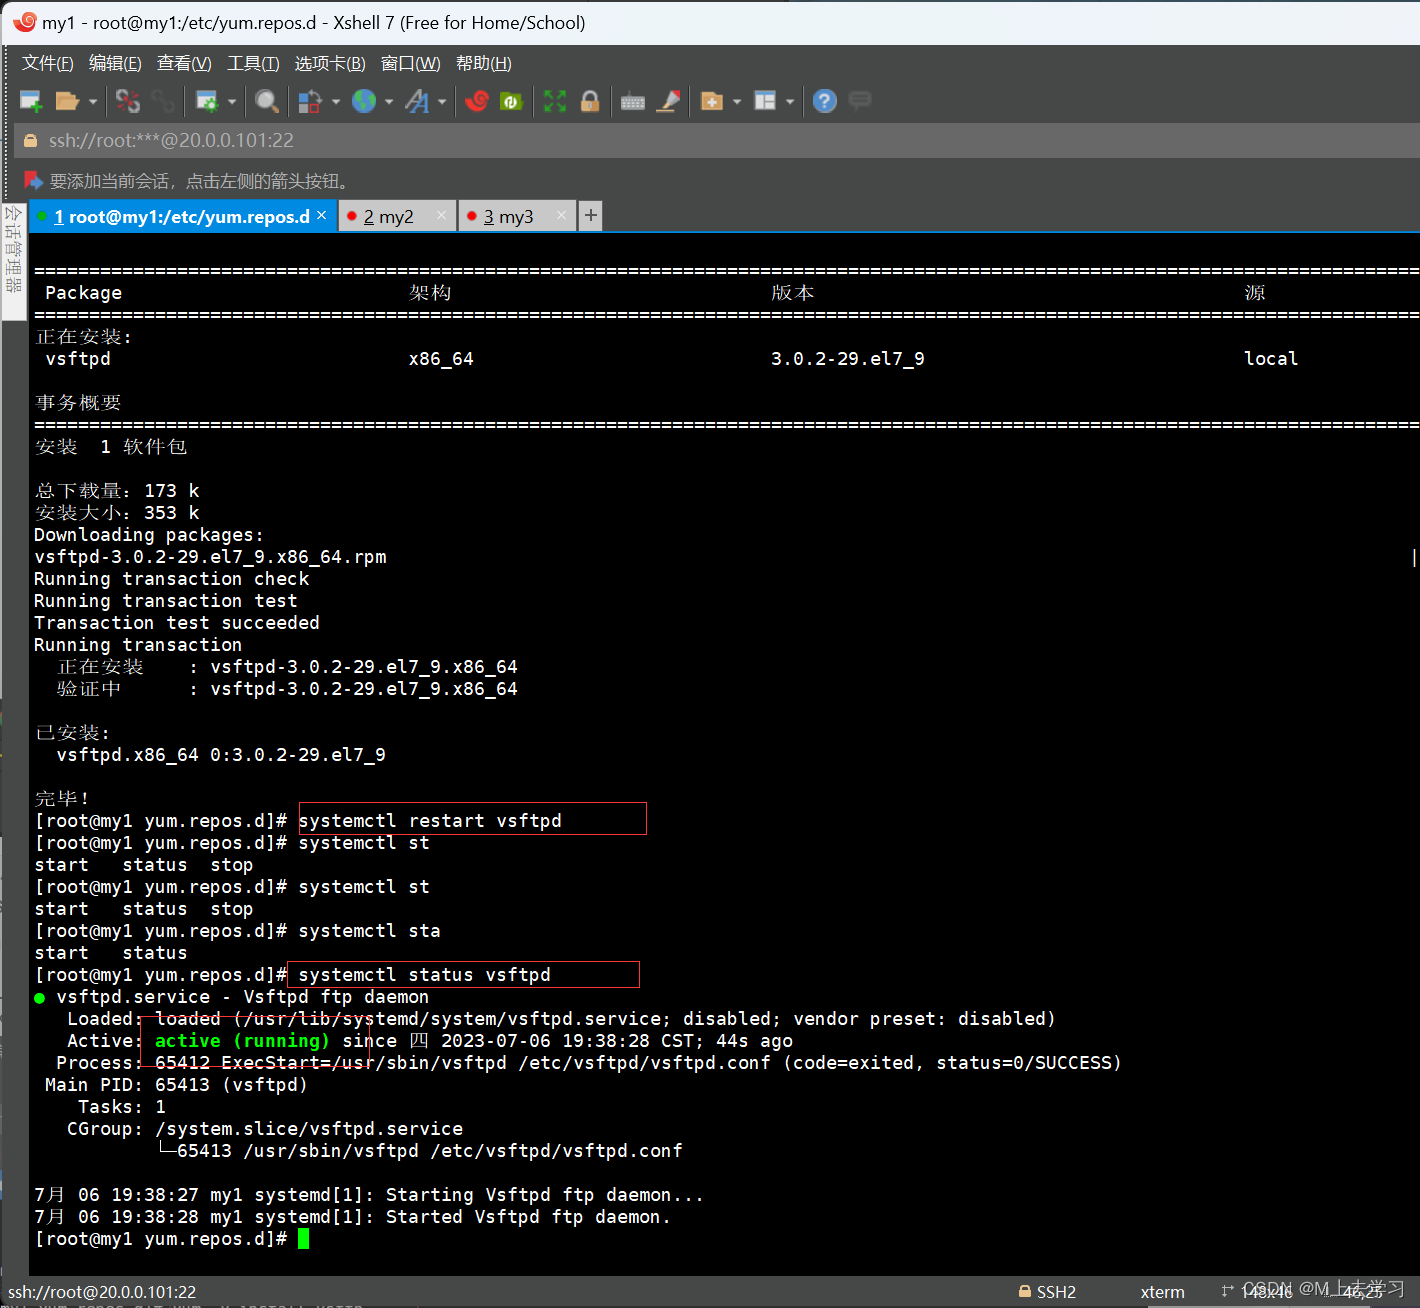1420x1308 pixels.
Task: Click the Key Mapping keyboard icon
Action: point(633,101)
